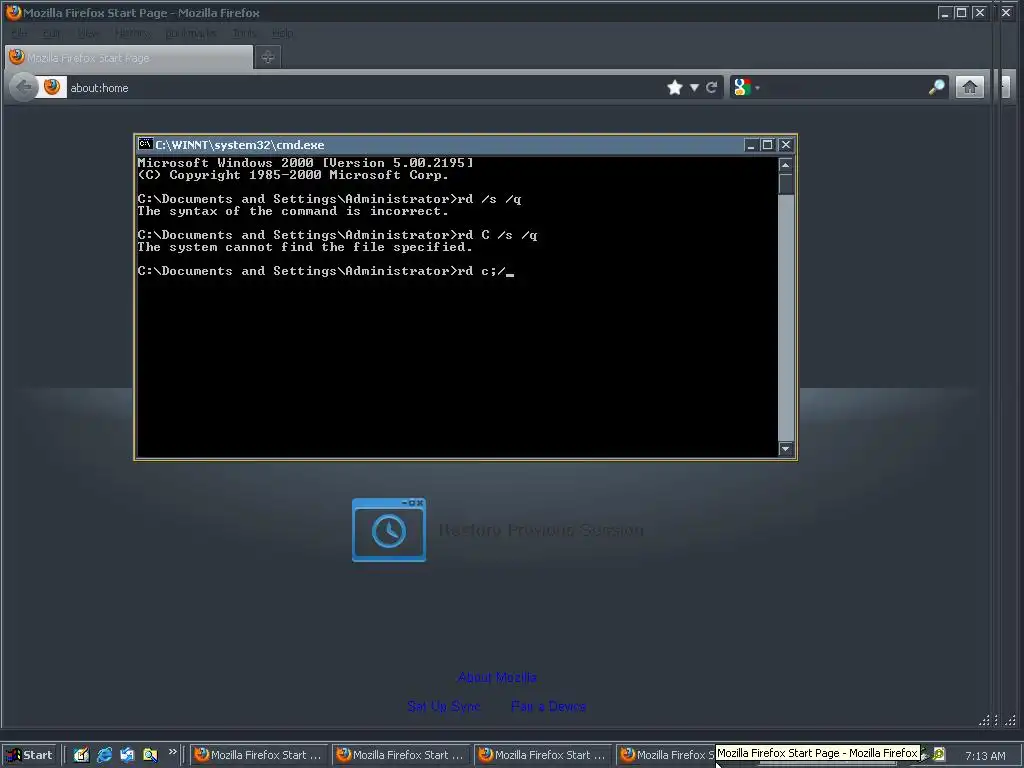
Task: Go to the Firefox home page button
Action: click(970, 87)
